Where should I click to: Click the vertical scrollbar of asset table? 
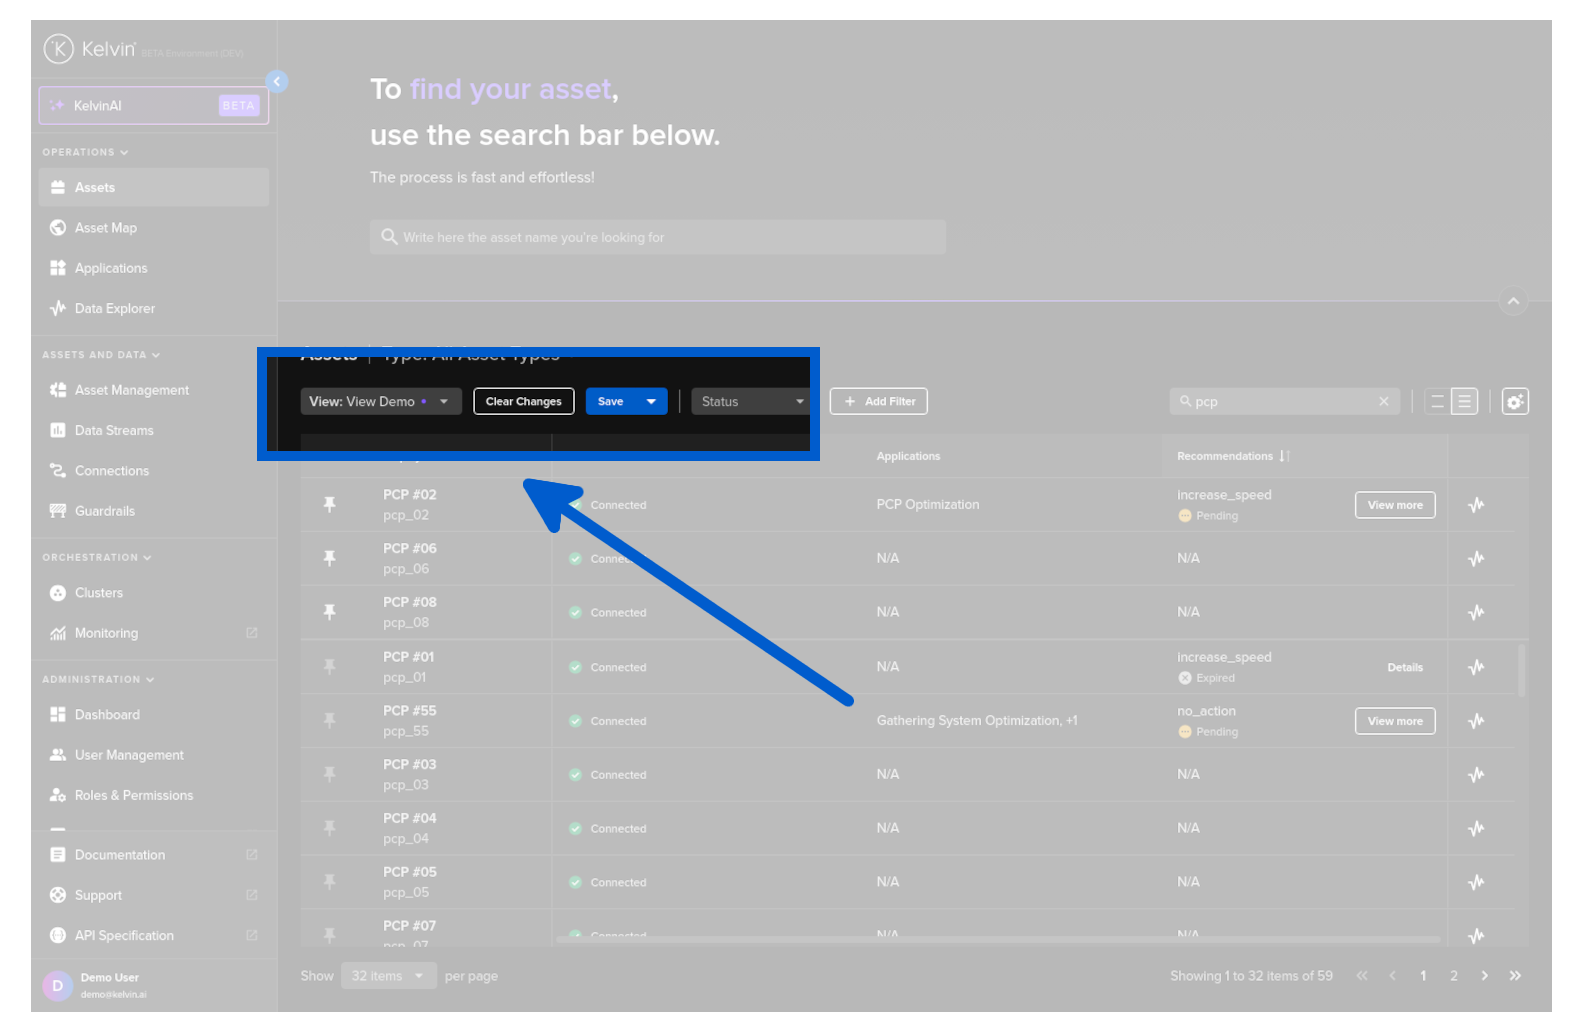coord(1521,670)
